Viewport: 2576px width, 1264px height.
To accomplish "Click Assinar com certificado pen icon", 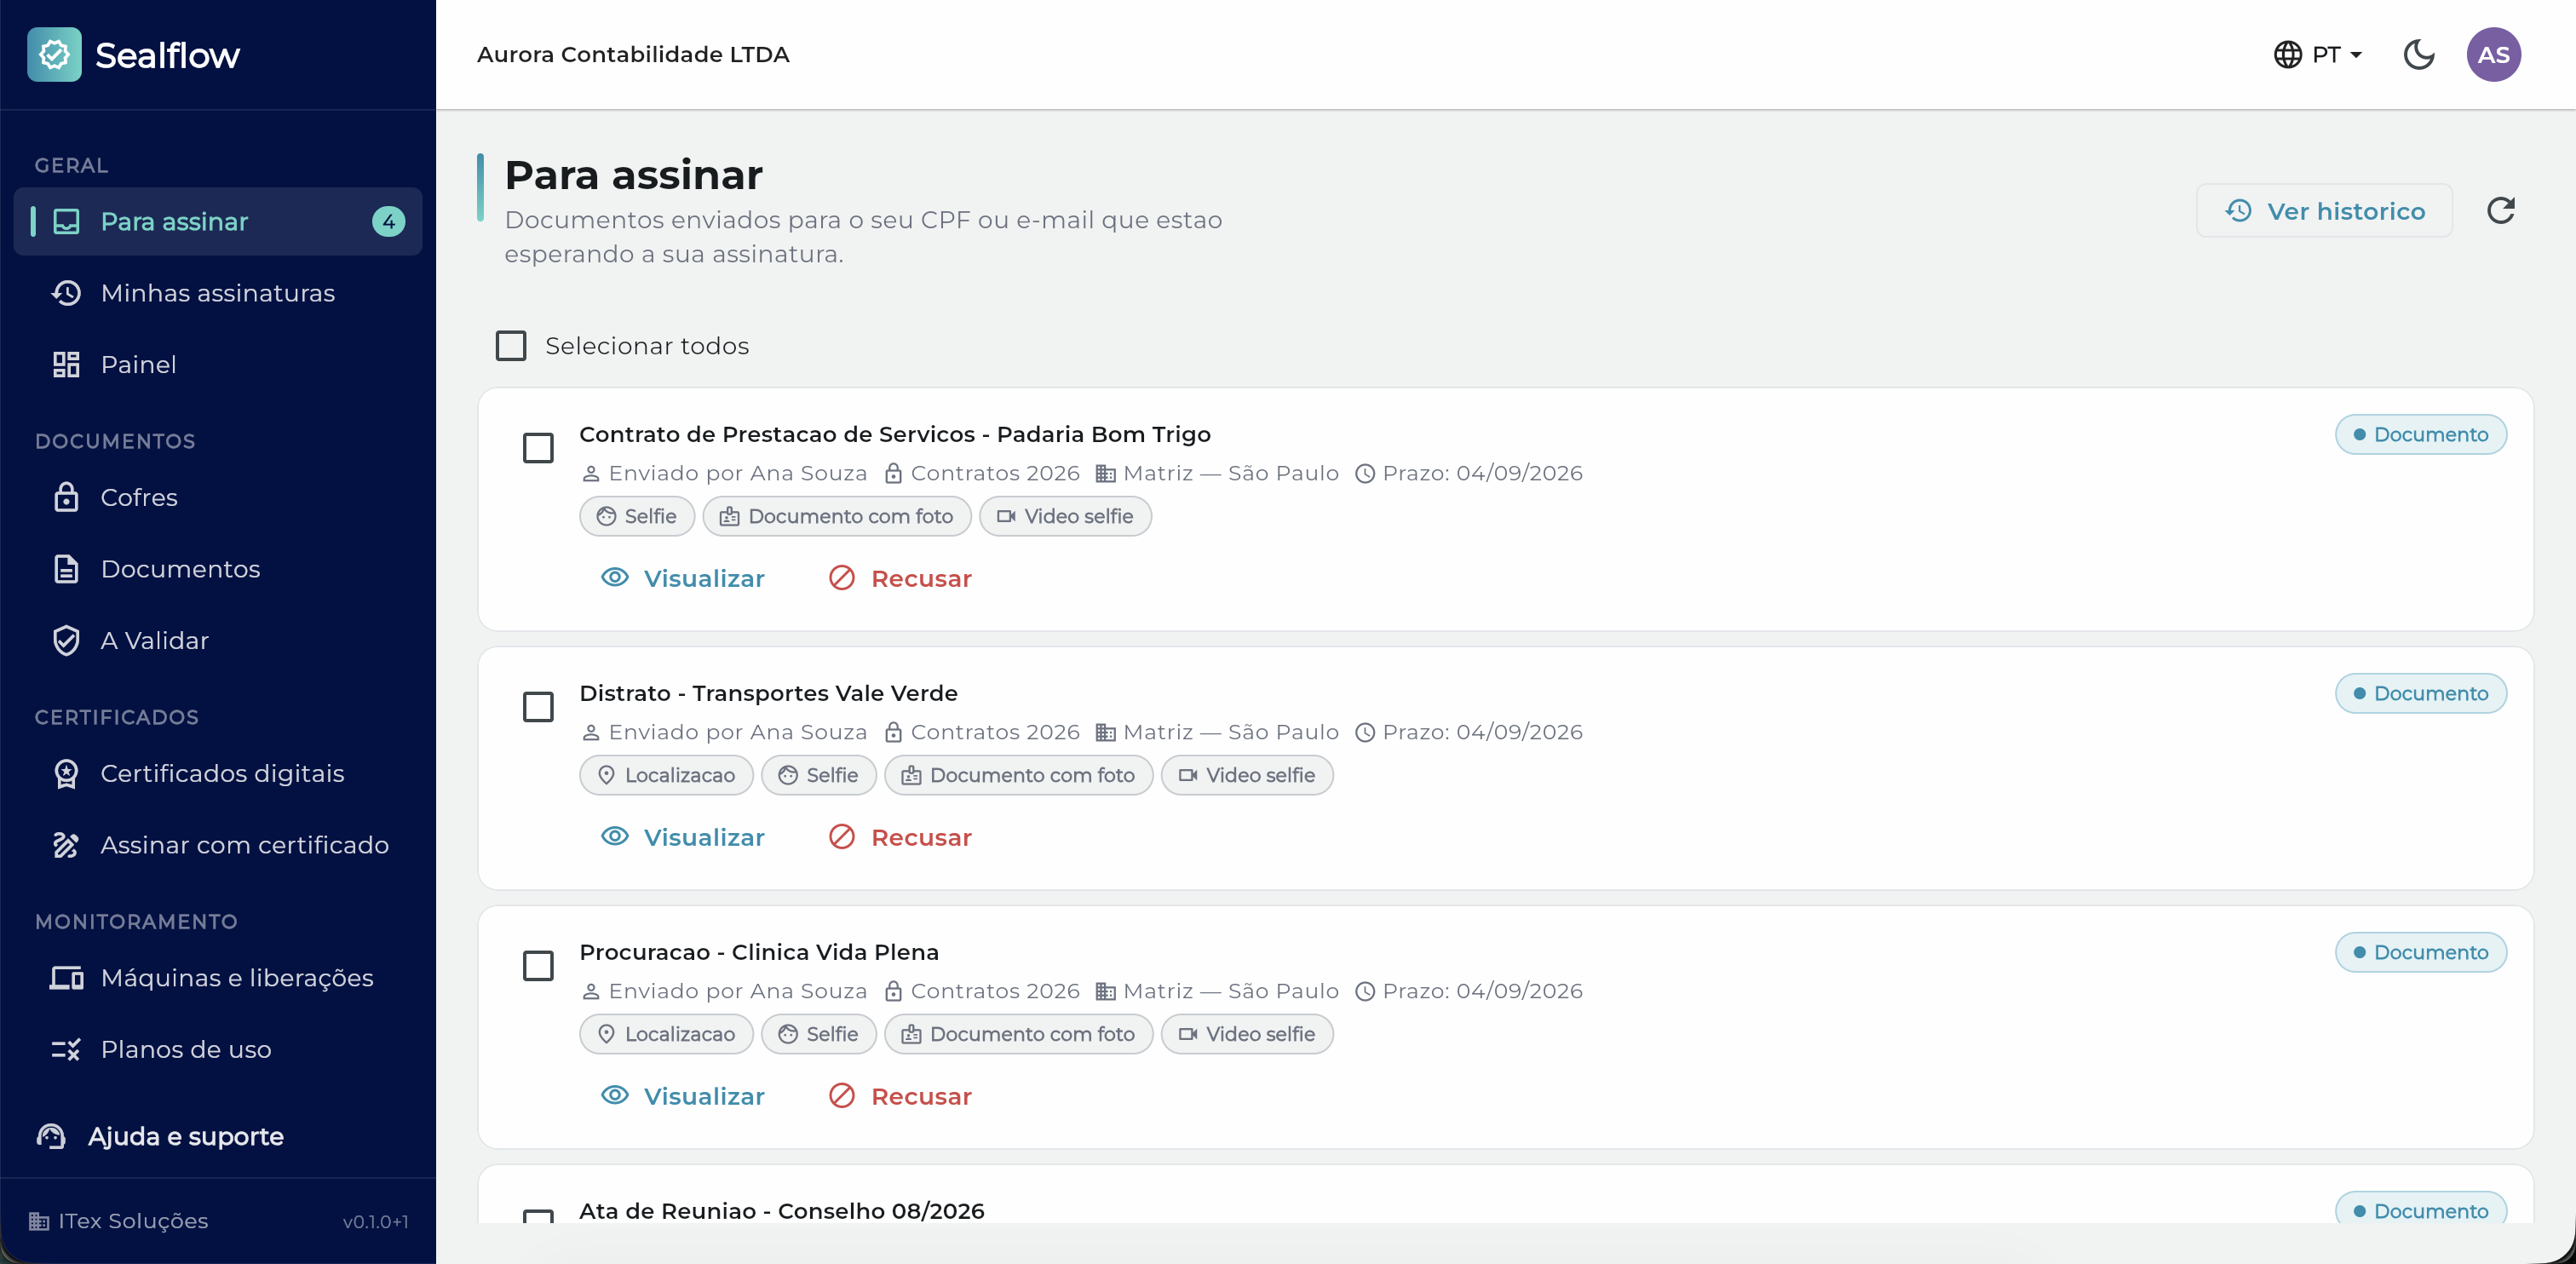I will pyautogui.click(x=66, y=845).
